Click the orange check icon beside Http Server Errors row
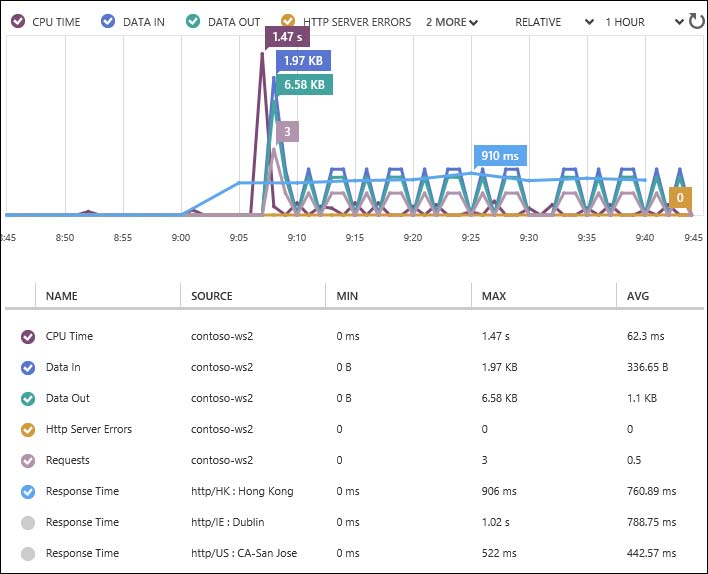Screen dimensions: 708x574 (x=27, y=430)
